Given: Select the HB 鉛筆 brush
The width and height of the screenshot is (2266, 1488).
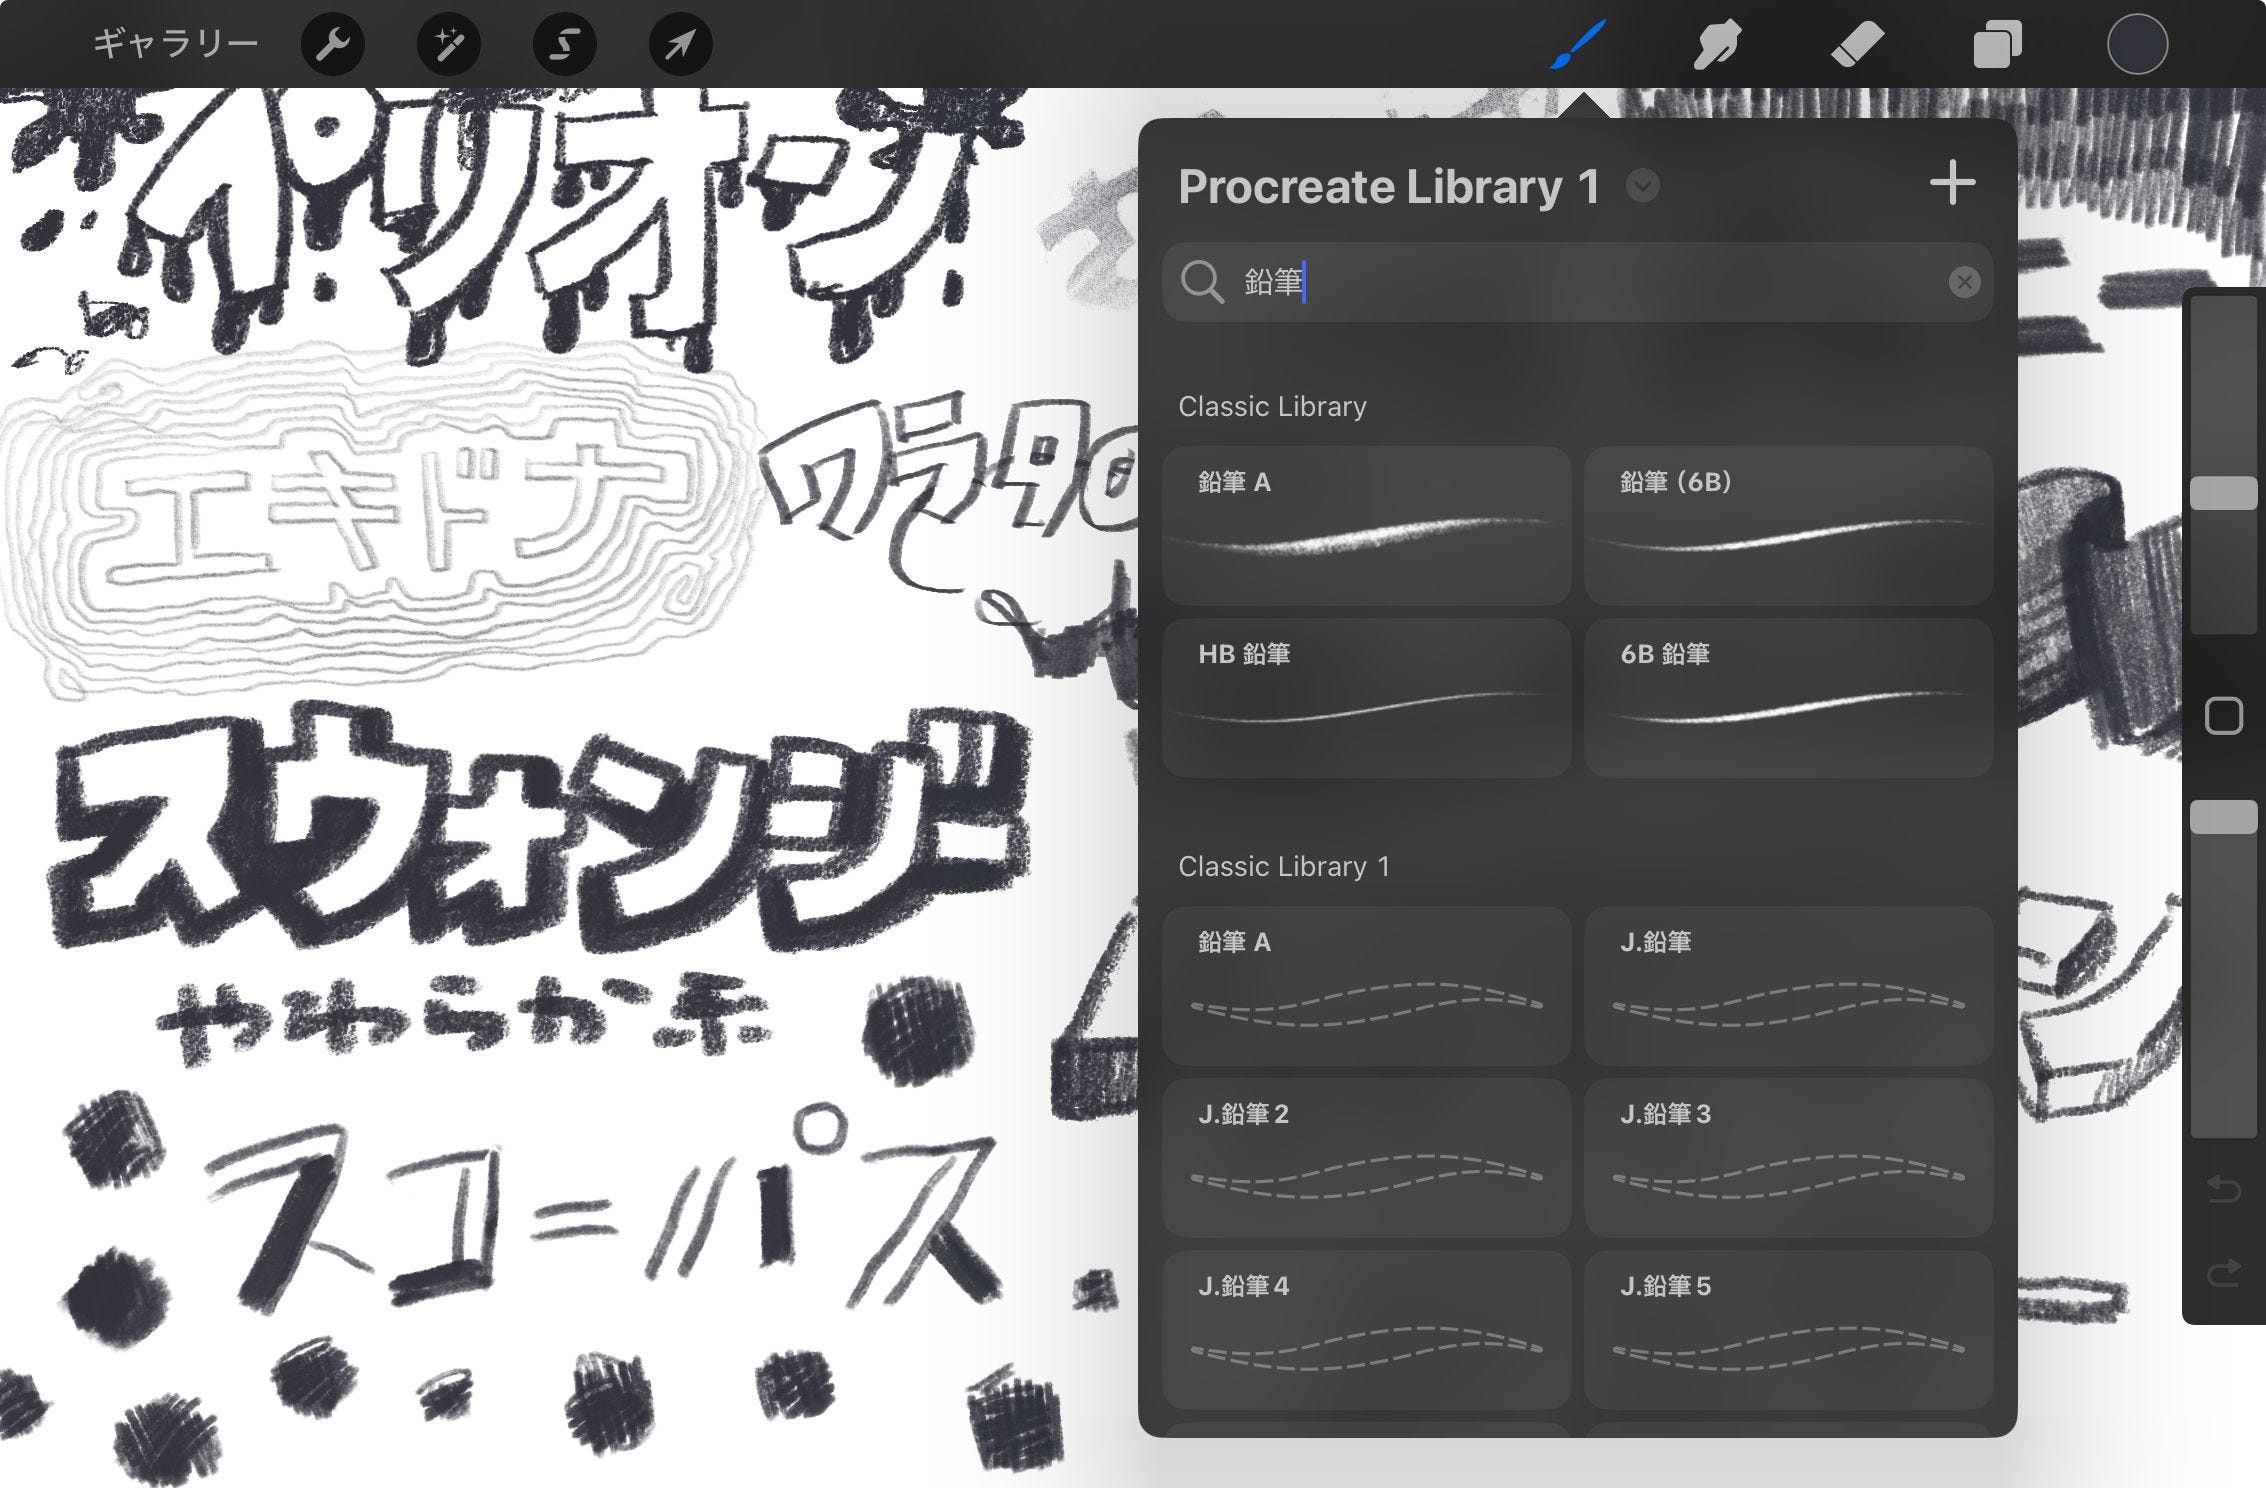Looking at the screenshot, I should tap(1366, 697).
